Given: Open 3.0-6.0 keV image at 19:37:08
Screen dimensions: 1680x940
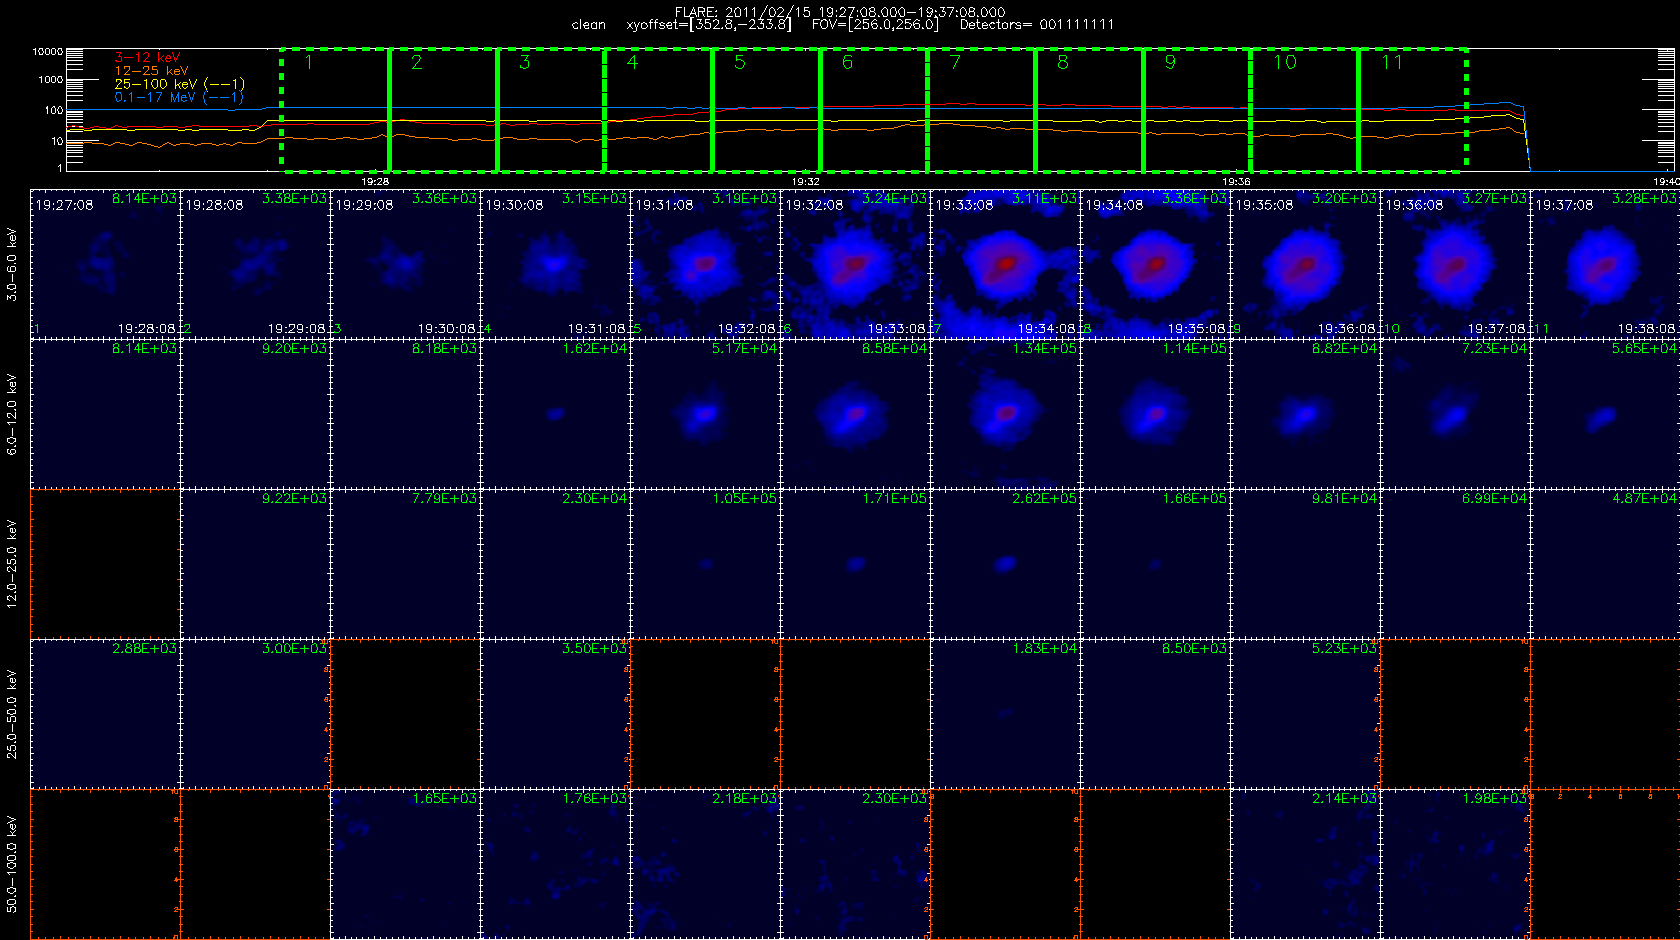Looking at the screenshot, I should [1605, 264].
